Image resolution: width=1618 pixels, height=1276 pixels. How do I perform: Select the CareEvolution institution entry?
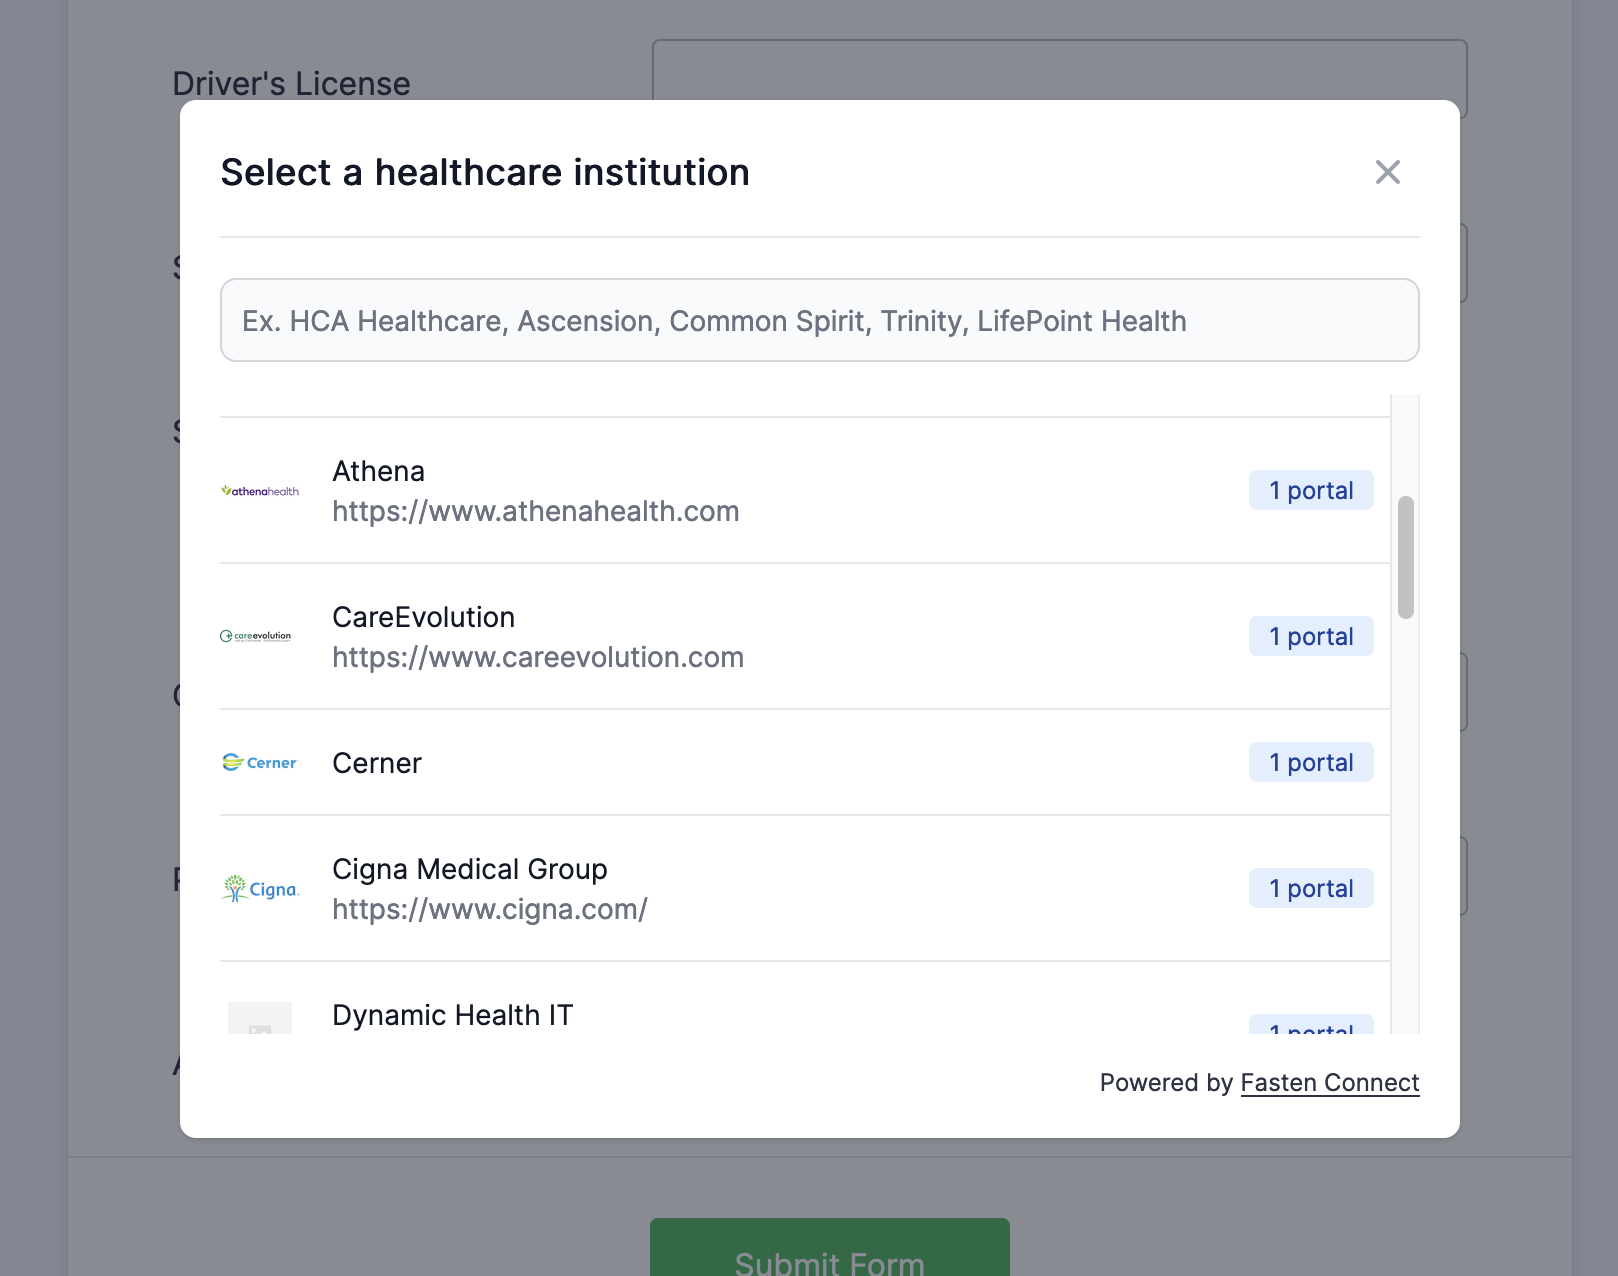pos(805,636)
